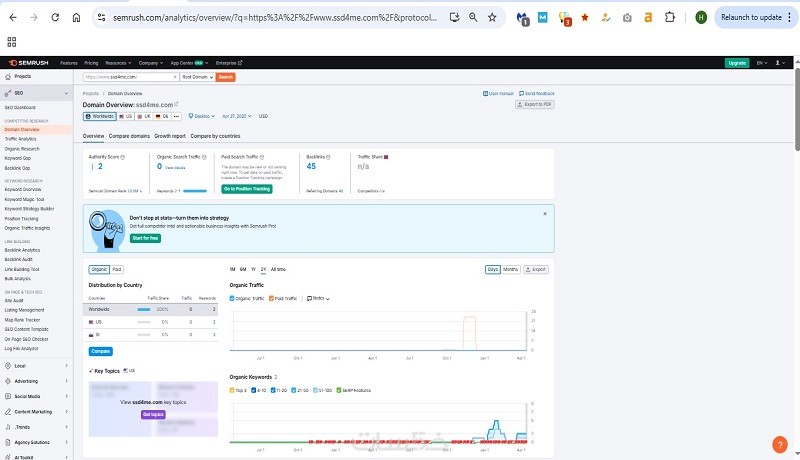Screen dimensions: 800x460
Task: Open the more countries ellipsis button
Action: tap(176, 116)
